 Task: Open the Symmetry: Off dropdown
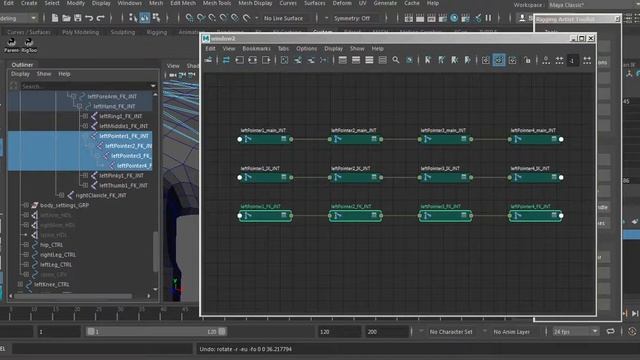[x=352, y=18]
